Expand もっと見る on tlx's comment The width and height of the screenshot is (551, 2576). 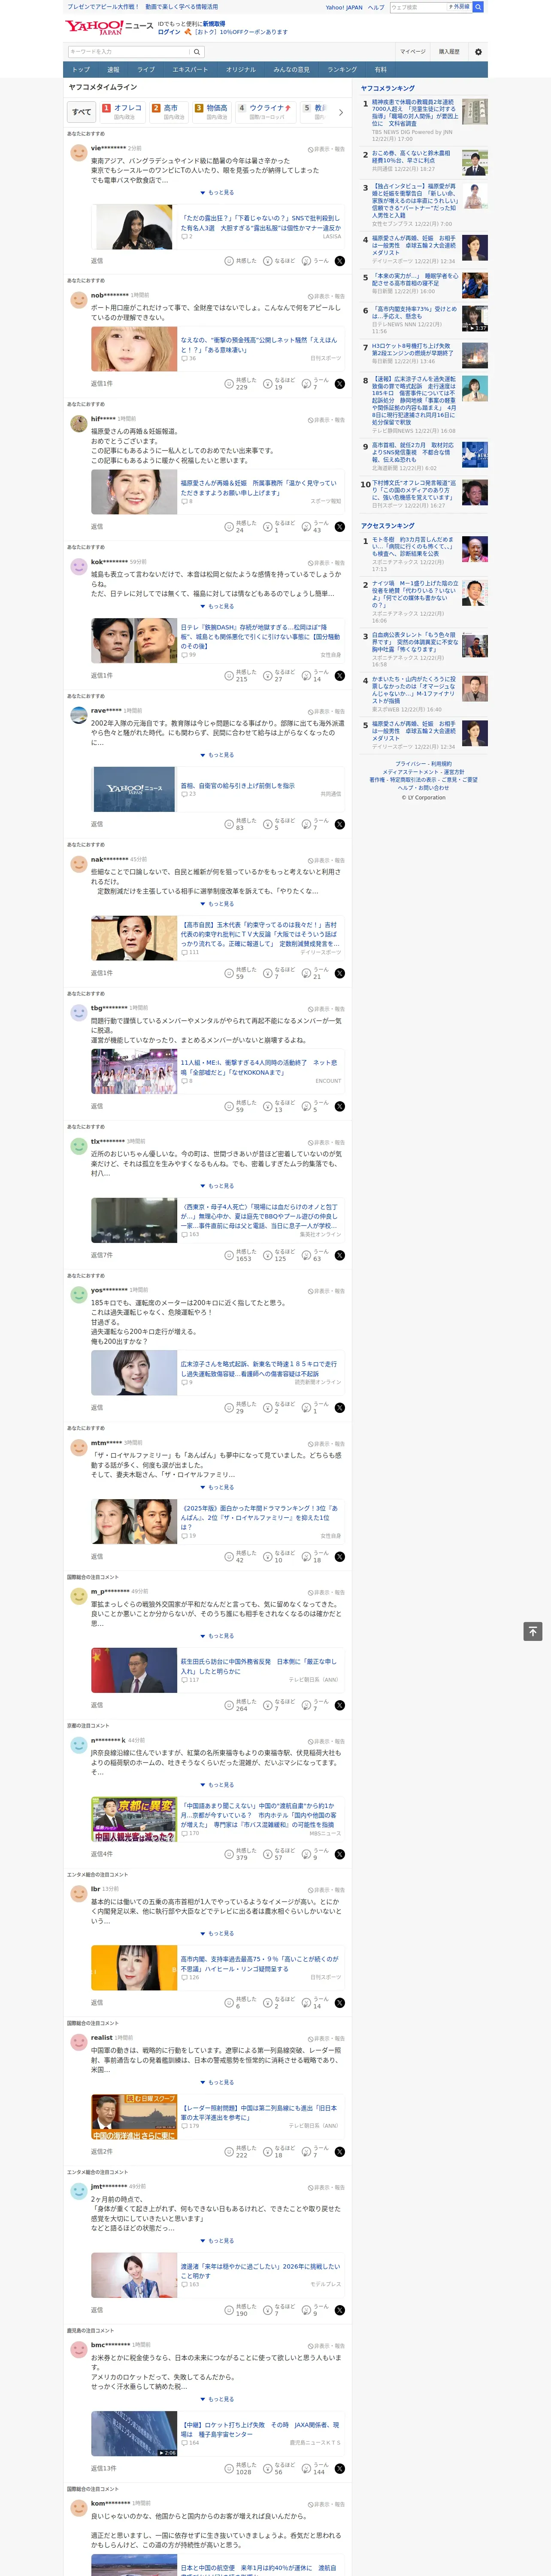(217, 1186)
